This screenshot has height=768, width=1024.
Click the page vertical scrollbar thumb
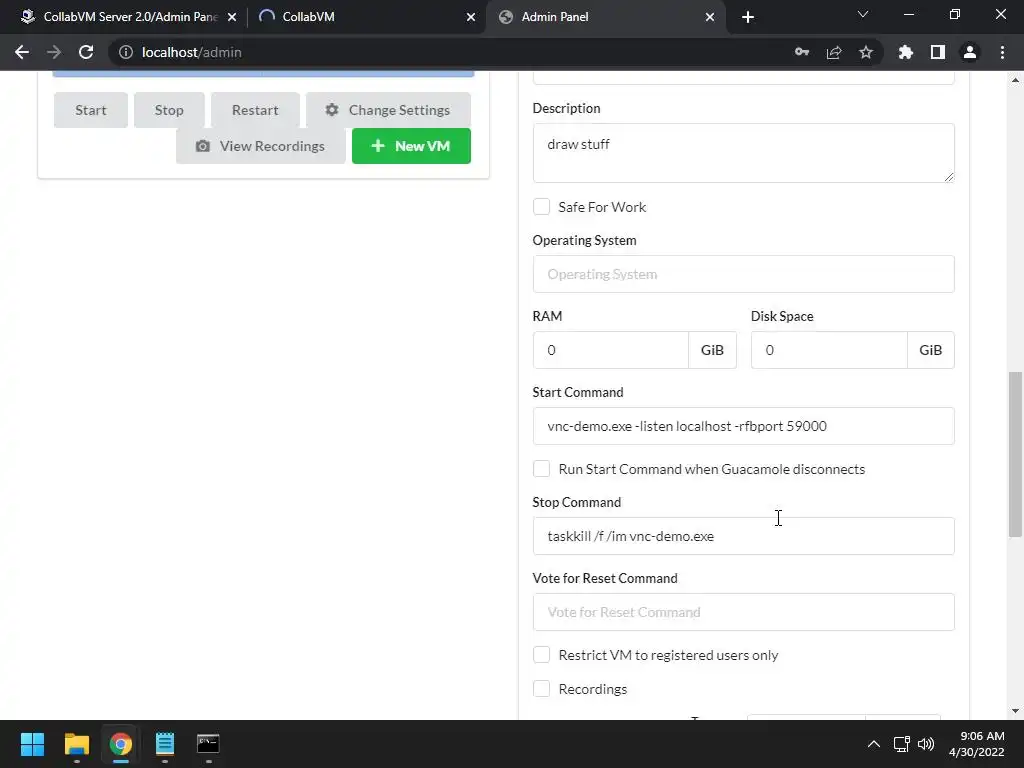(1015, 455)
